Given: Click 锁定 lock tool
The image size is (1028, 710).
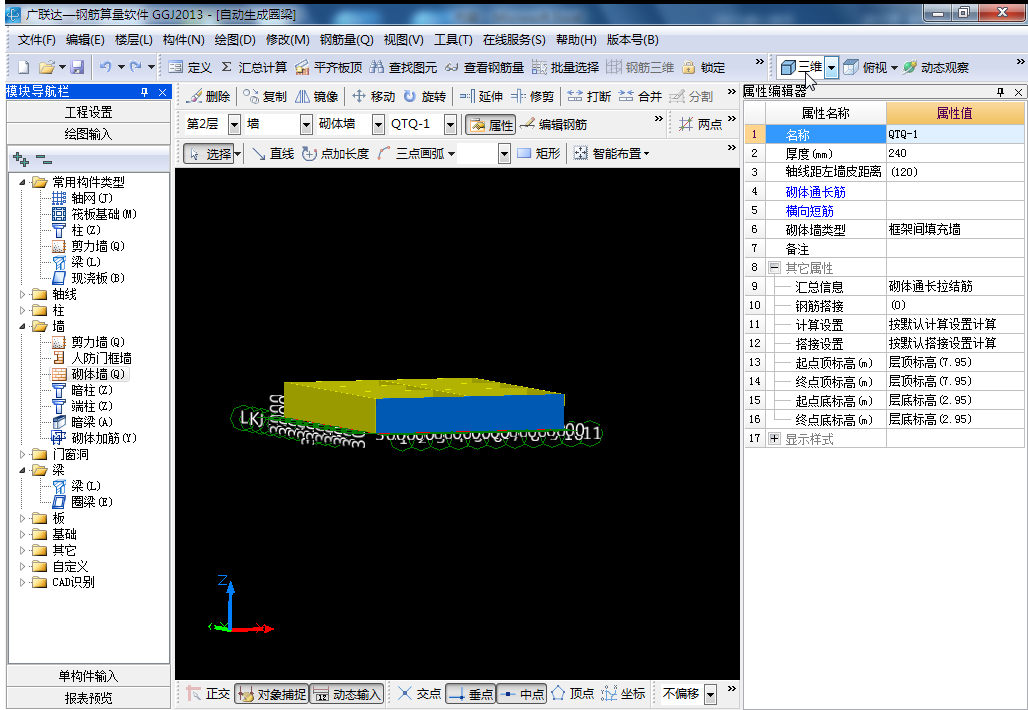Looking at the screenshot, I should (703, 68).
